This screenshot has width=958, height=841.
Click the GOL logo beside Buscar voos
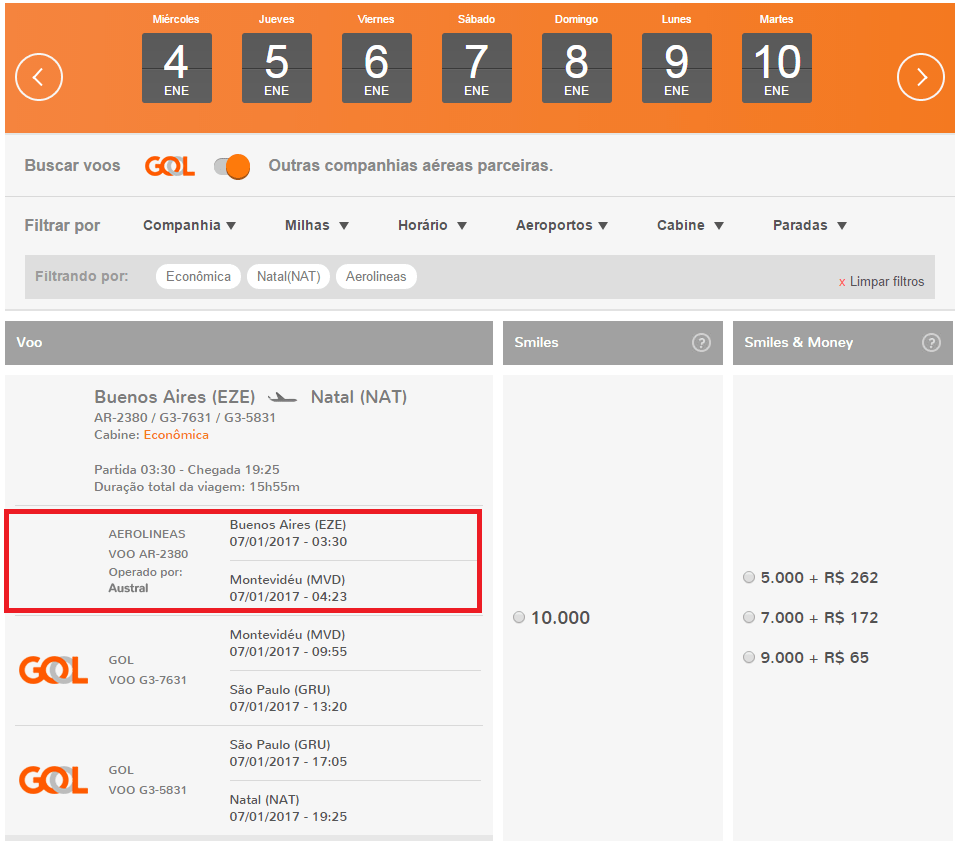point(170,166)
